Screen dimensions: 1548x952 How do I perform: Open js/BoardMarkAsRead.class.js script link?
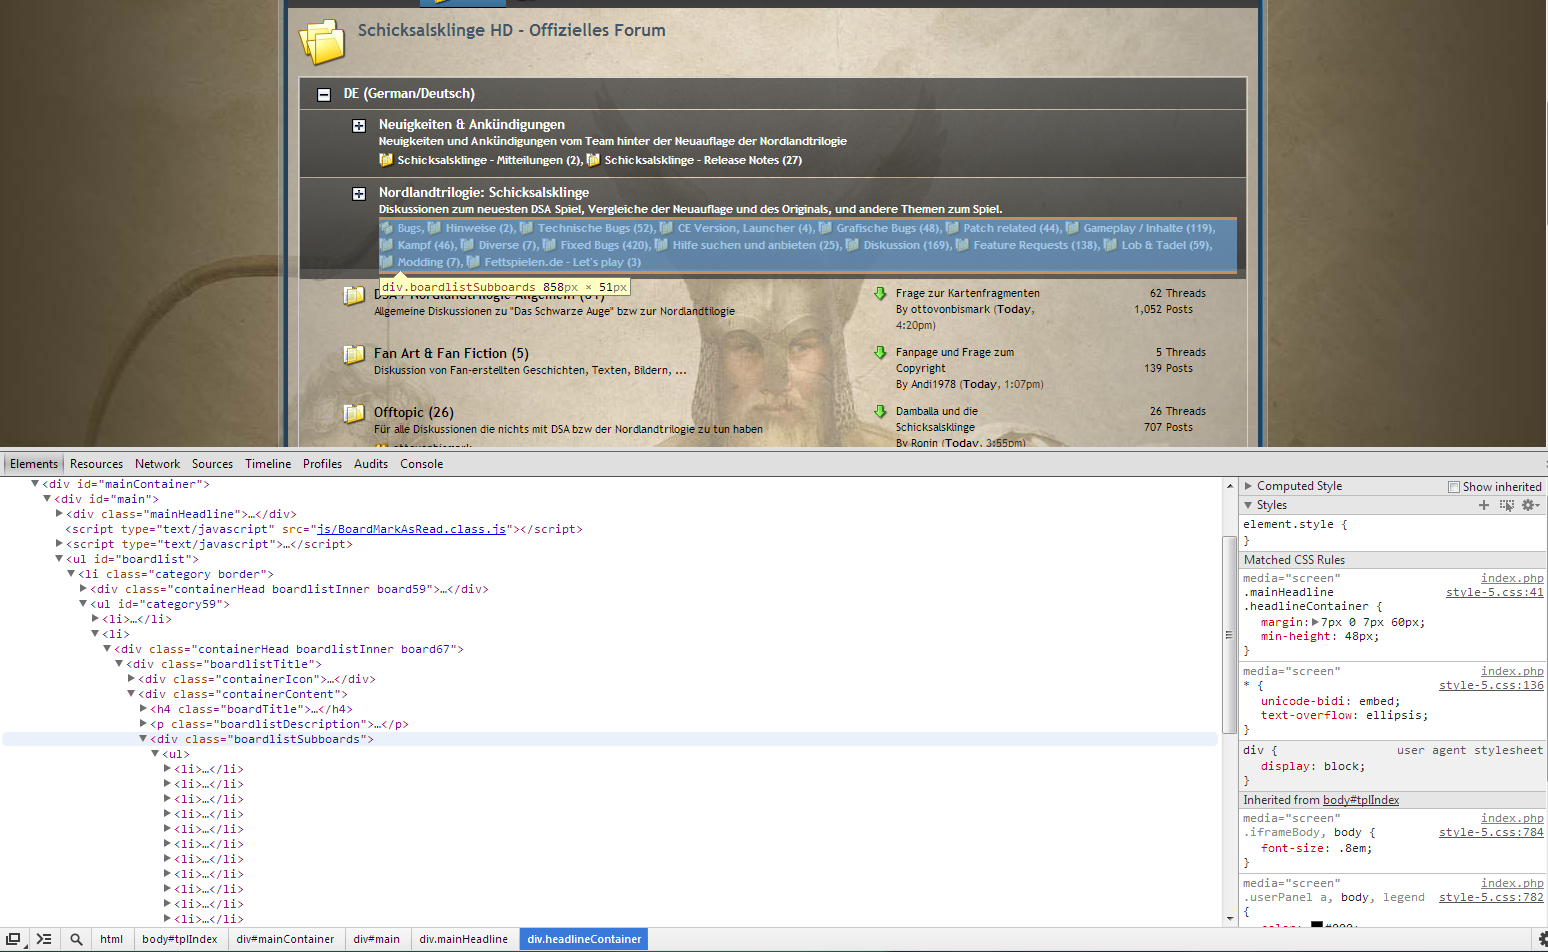point(411,529)
